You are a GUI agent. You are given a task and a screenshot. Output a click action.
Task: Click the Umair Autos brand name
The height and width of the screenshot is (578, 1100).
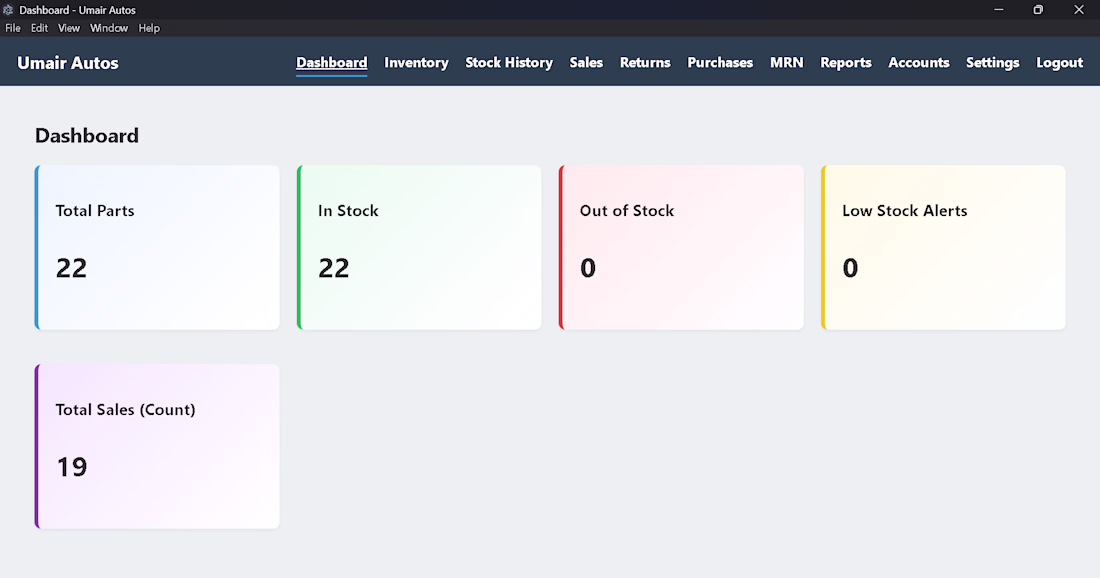68,62
